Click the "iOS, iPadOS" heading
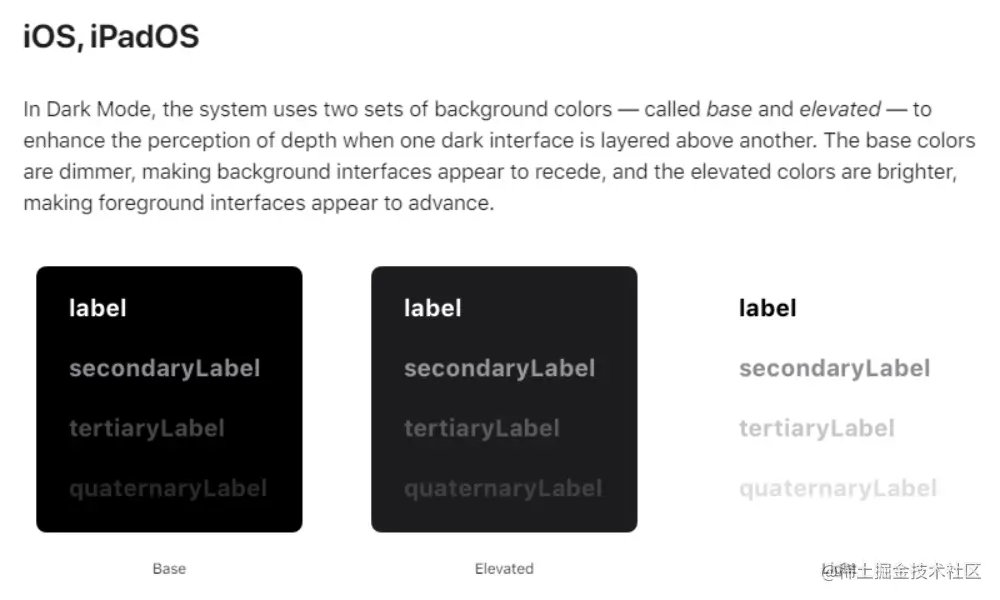1000x600 pixels. [111, 38]
